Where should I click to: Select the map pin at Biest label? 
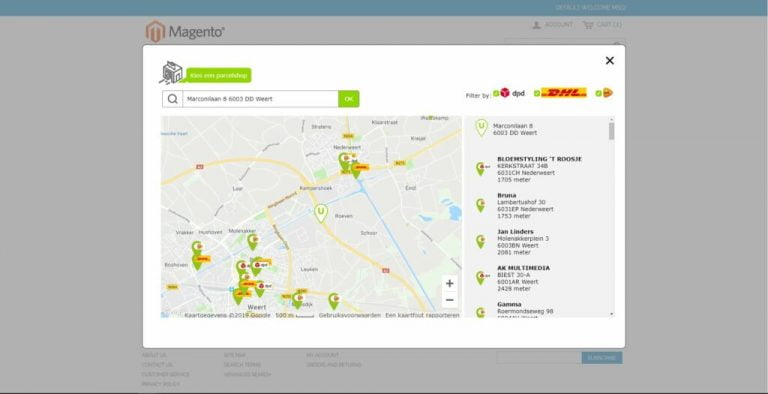297,300
